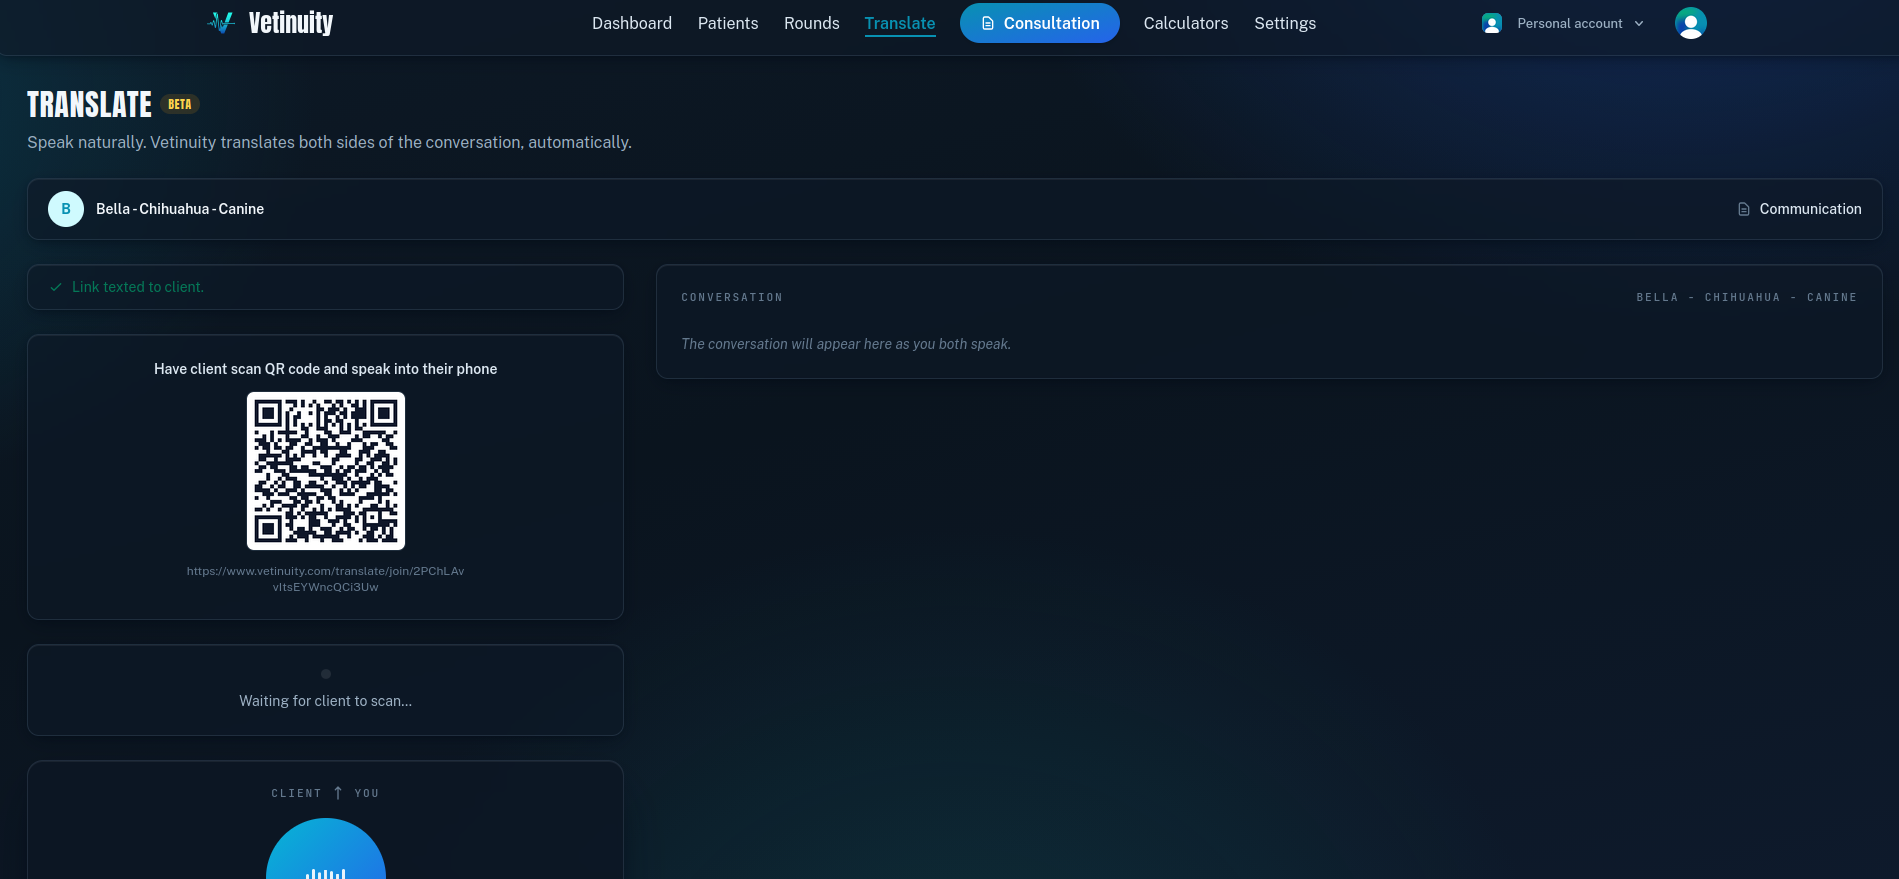
Task: Click 'Waiting for client to scan...' status text
Action: (x=326, y=701)
